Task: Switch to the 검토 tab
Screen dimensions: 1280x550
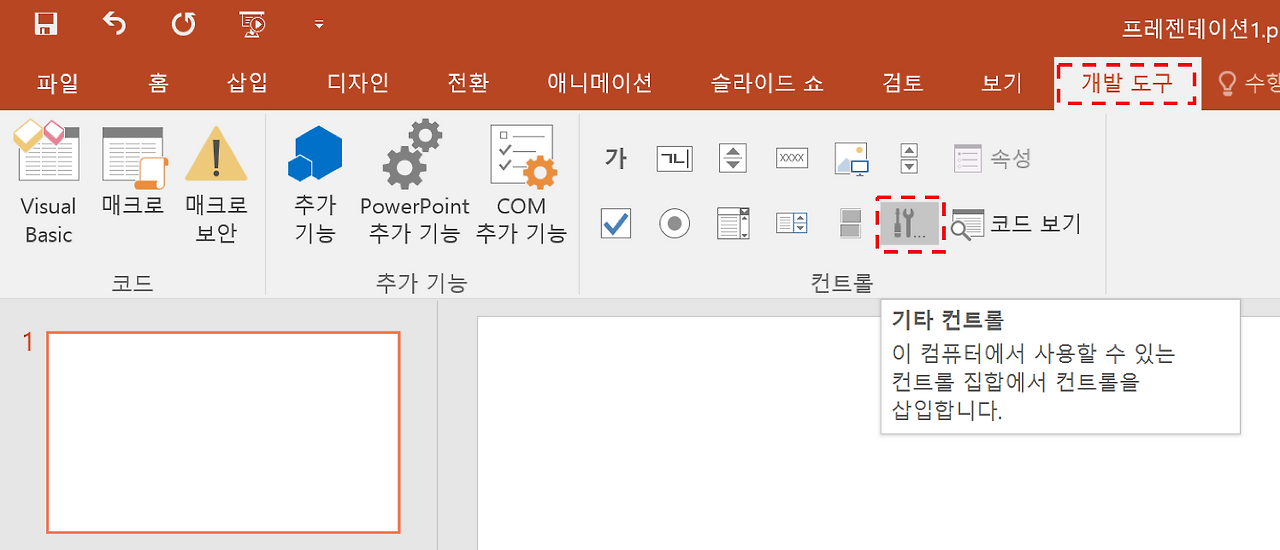Action: pyautogui.click(x=903, y=83)
